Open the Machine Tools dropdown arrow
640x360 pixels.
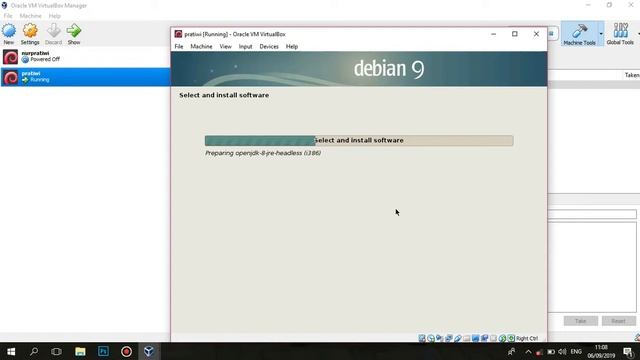601,33
